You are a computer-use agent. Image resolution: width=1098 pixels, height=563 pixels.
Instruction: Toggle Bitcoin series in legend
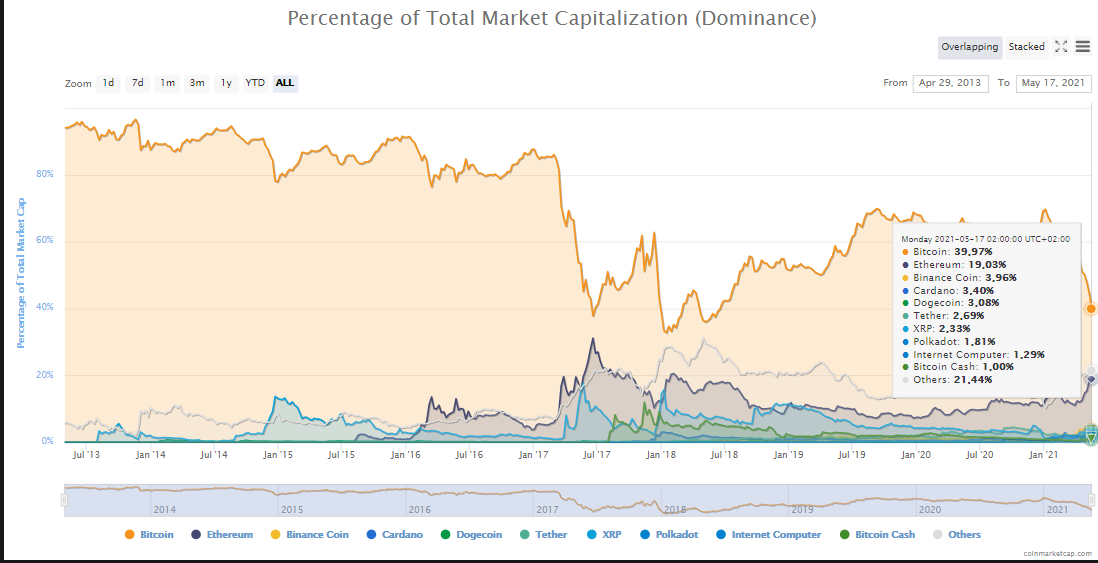pyautogui.click(x=148, y=534)
